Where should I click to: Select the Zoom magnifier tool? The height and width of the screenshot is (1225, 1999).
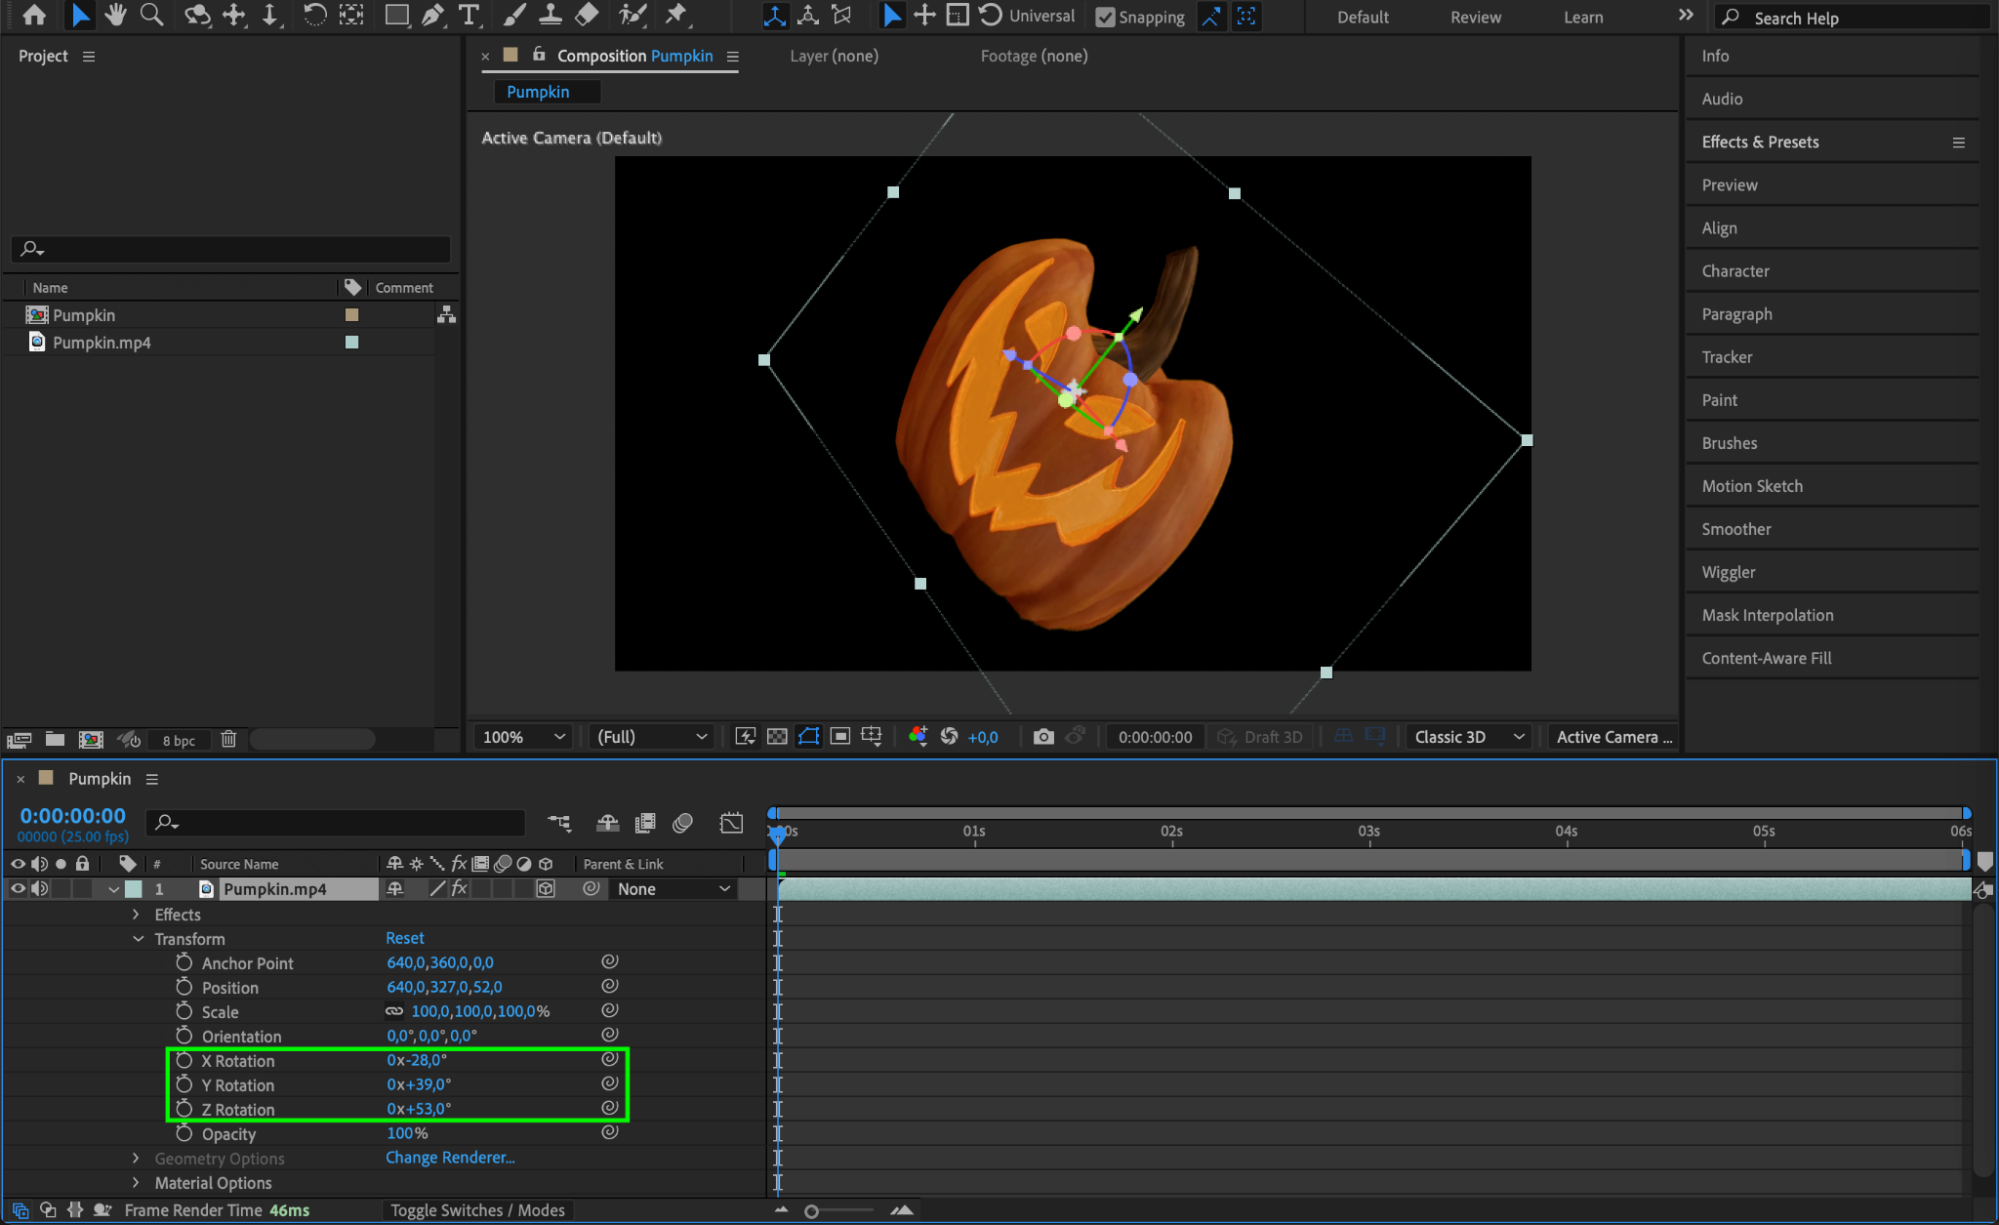pos(152,15)
